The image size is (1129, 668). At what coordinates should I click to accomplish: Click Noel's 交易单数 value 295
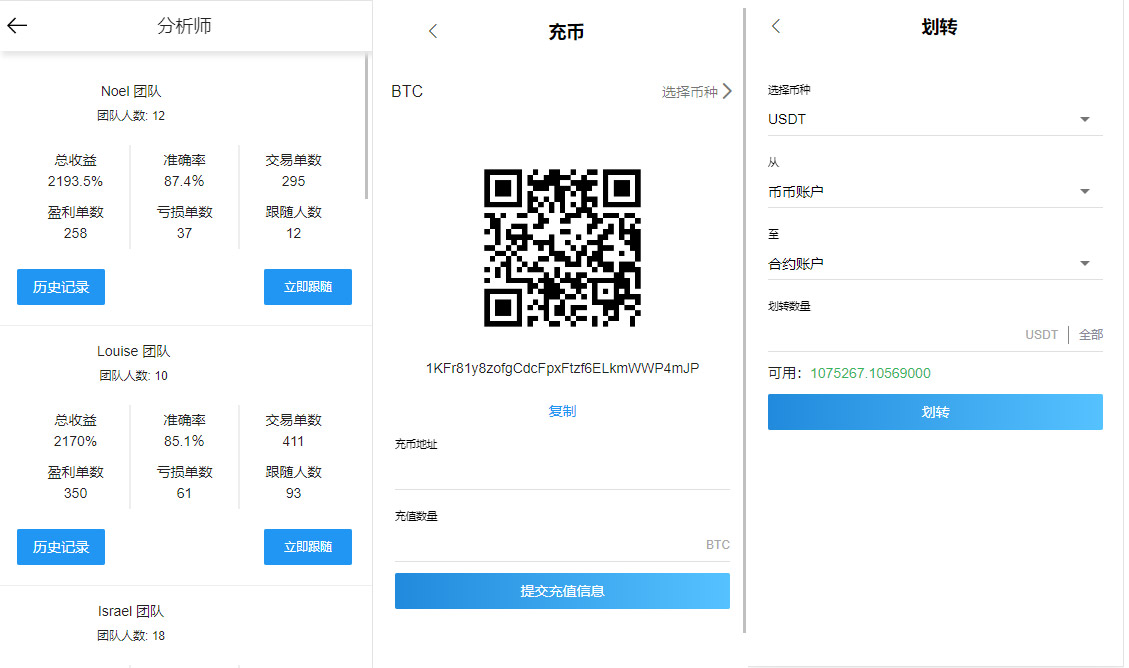tap(293, 181)
